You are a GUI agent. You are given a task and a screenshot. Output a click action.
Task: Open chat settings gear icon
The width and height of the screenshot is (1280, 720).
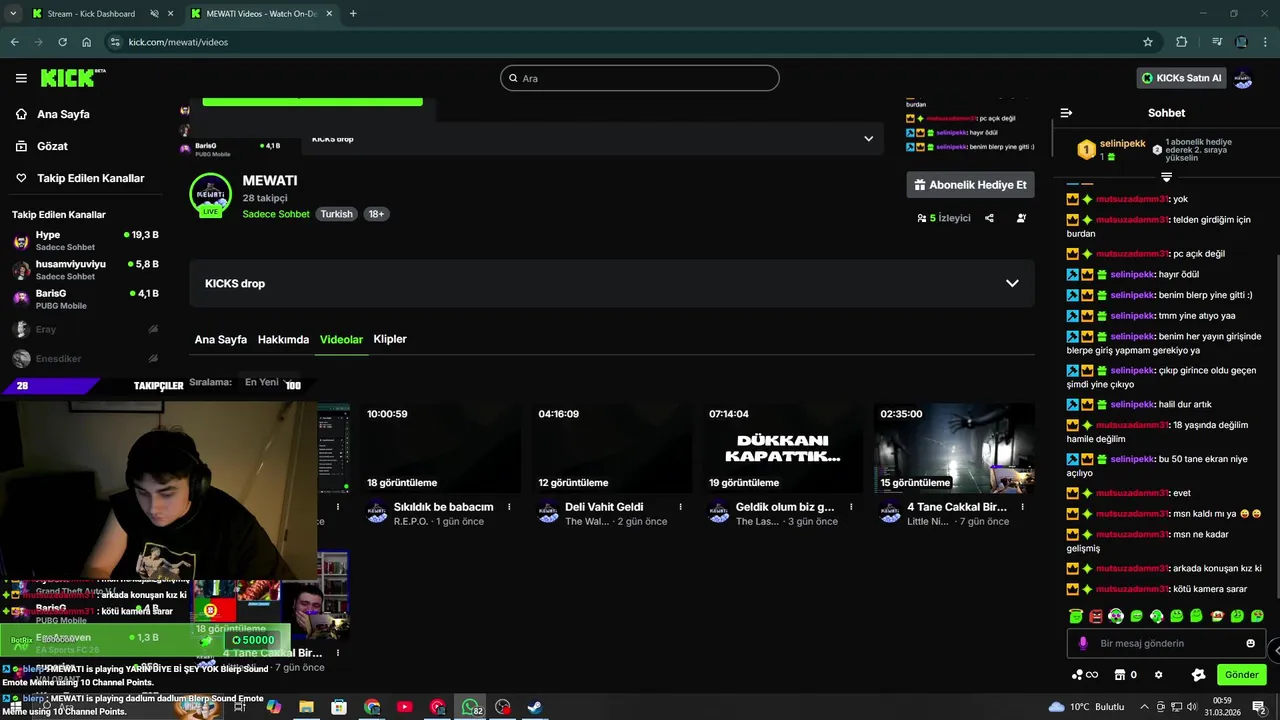(x=1158, y=675)
